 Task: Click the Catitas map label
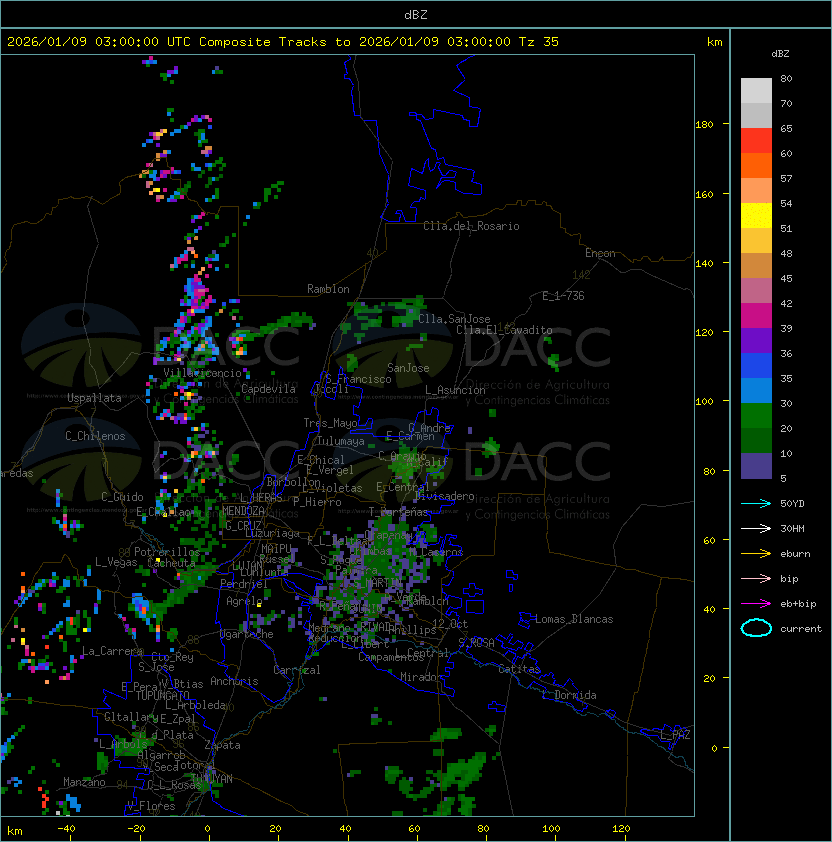(519, 669)
